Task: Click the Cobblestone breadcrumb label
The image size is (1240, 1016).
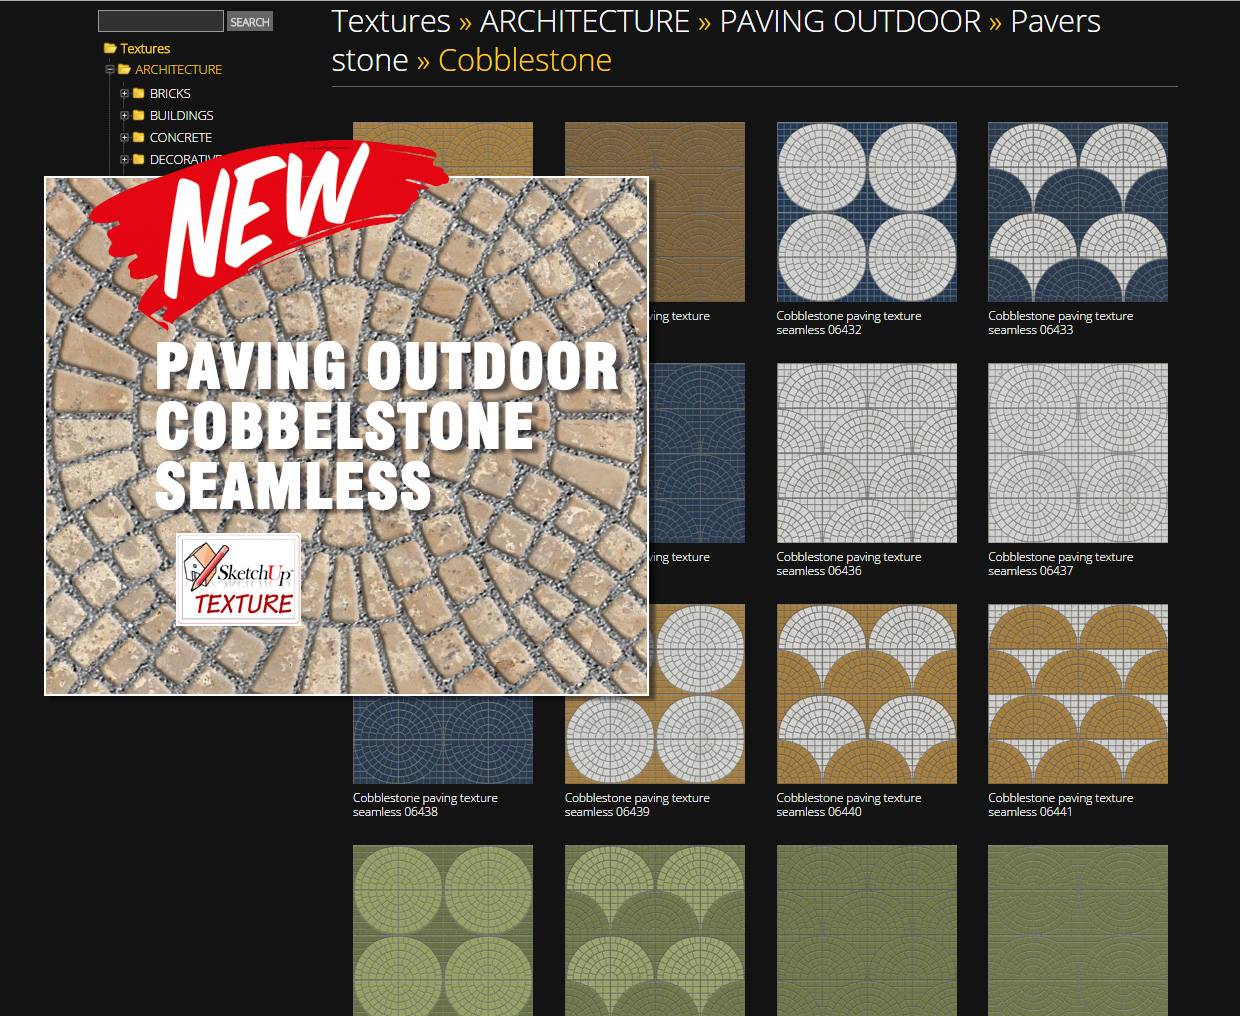Action: [524, 60]
